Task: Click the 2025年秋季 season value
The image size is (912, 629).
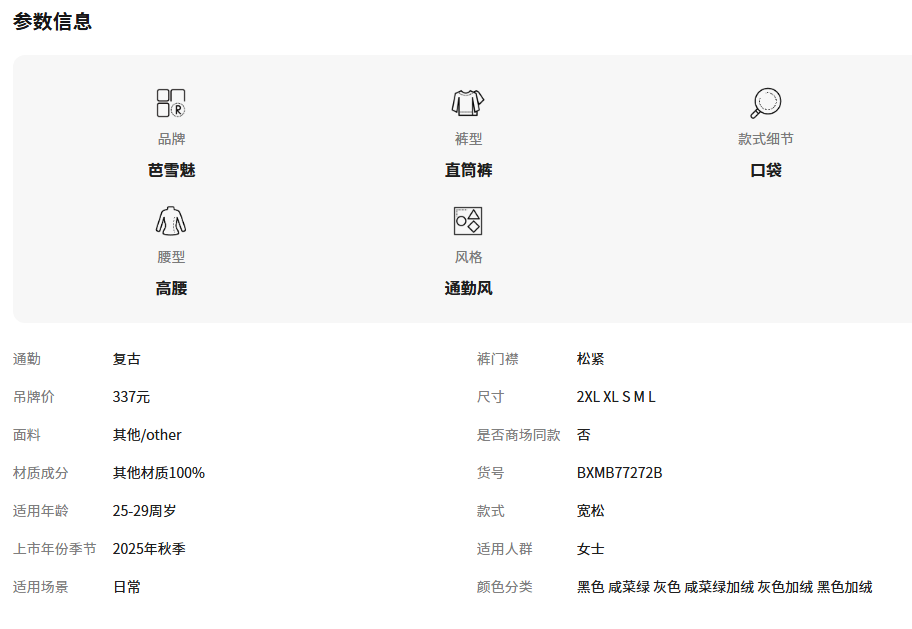Action: 149,549
